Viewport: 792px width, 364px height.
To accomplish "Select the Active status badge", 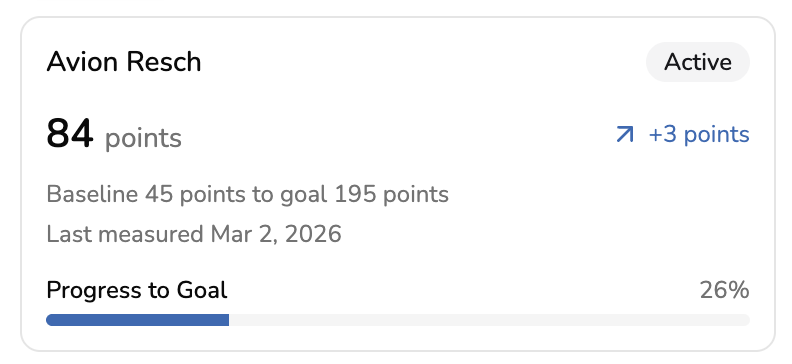I will pos(698,62).
